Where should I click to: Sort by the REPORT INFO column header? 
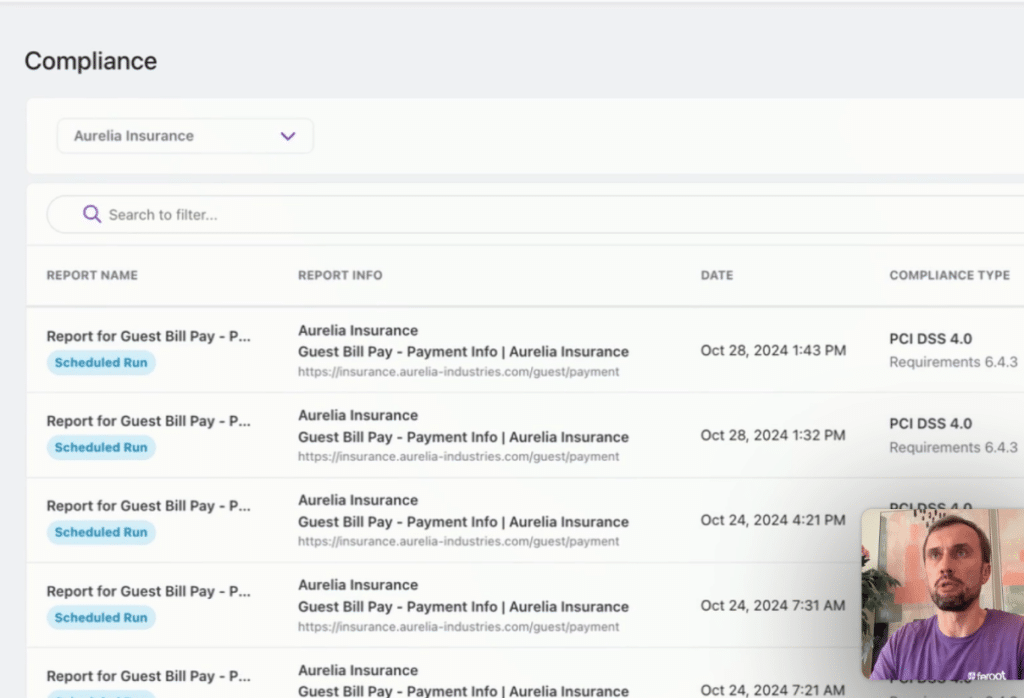tap(340, 276)
